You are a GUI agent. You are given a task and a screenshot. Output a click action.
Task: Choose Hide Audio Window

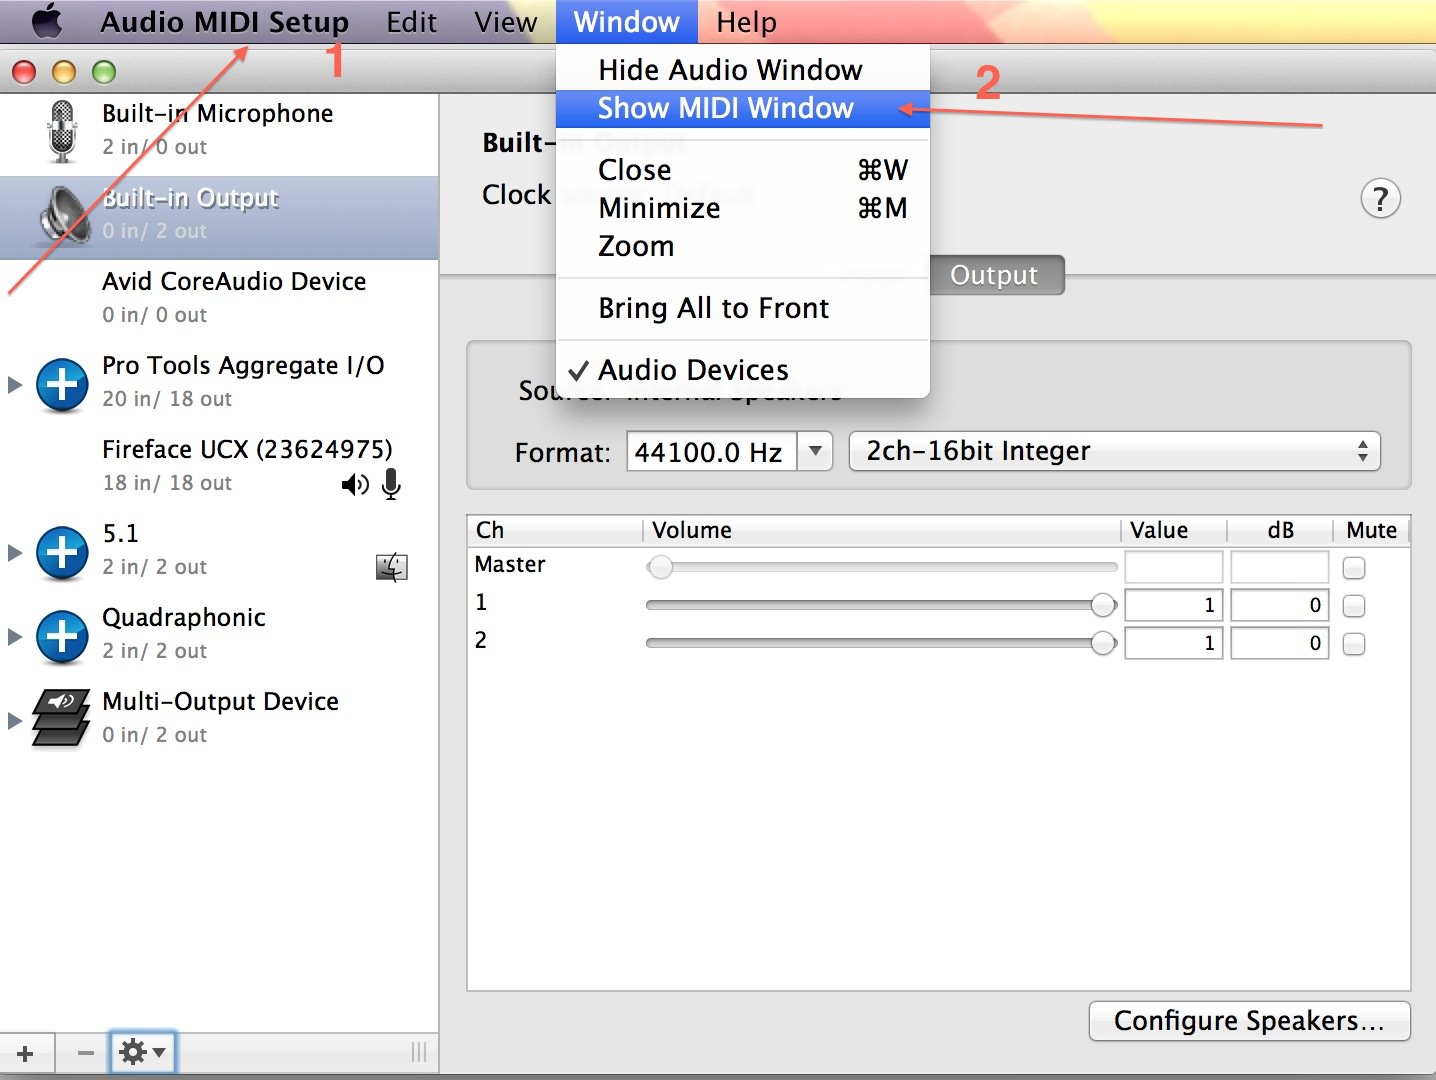pos(743,70)
